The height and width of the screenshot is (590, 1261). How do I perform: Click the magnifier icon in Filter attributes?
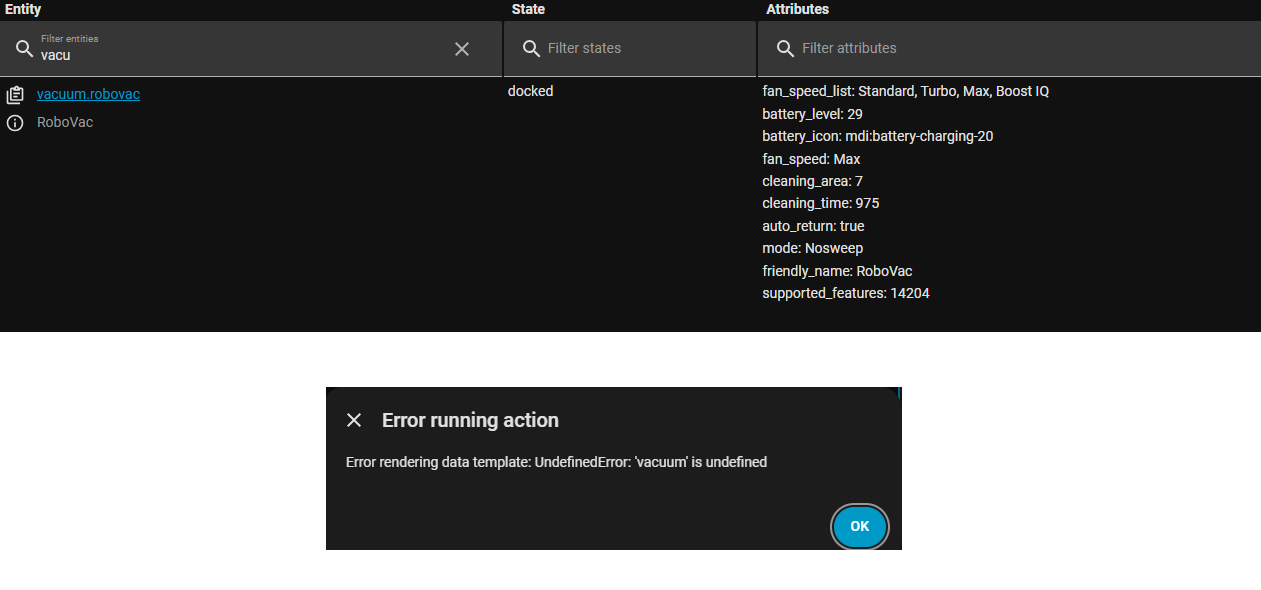(786, 48)
